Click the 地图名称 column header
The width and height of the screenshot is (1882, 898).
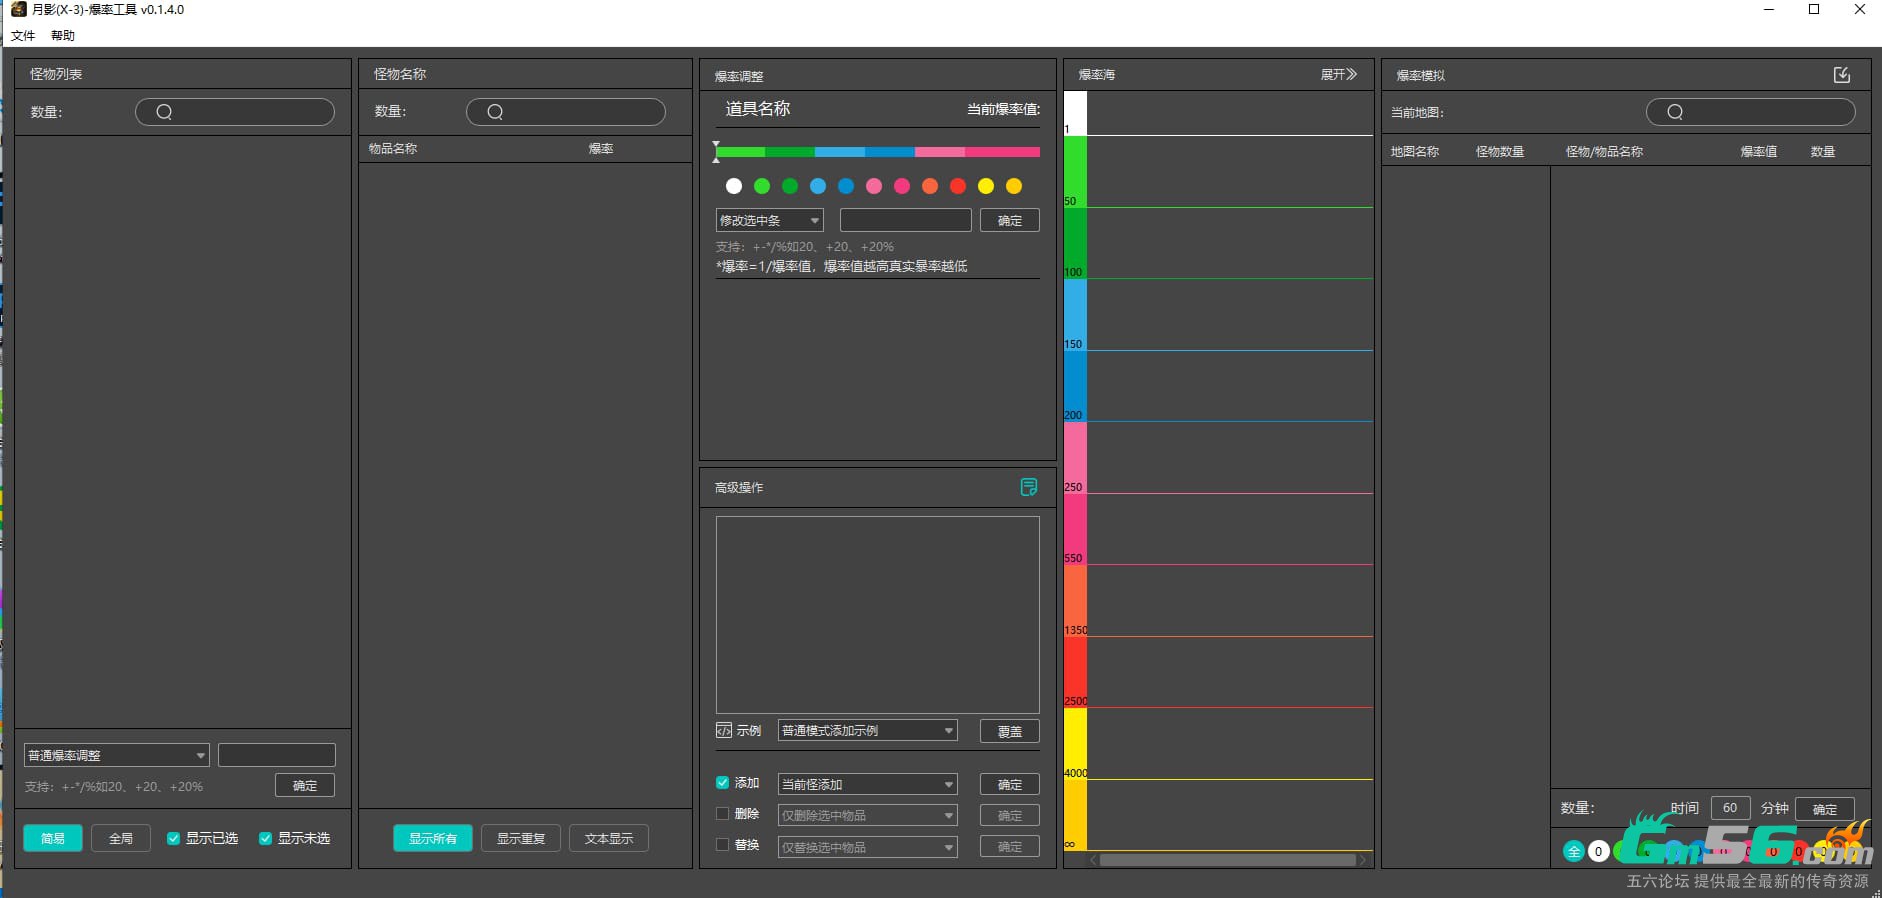[x=1415, y=152]
